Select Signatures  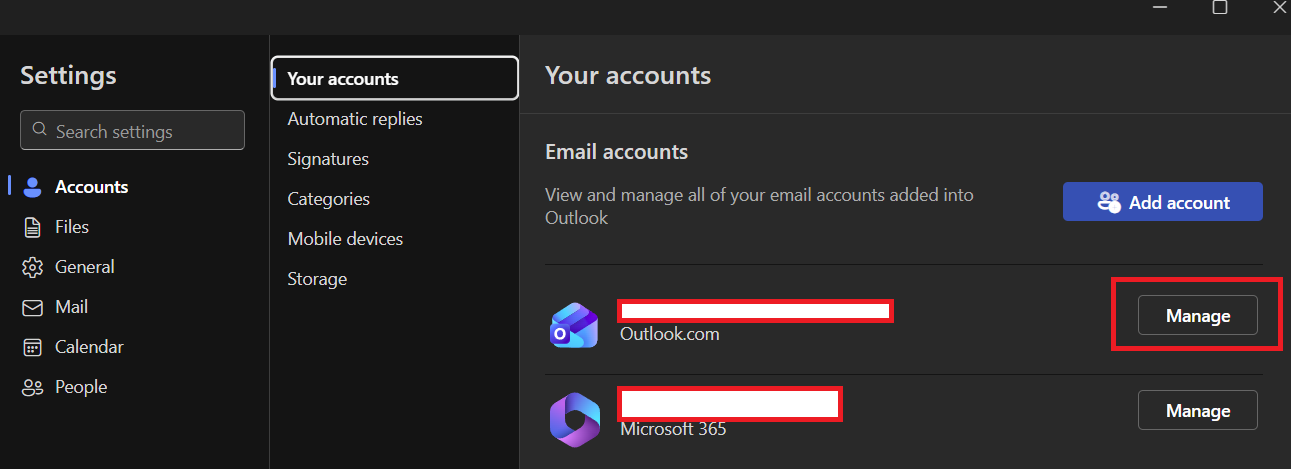pos(328,159)
